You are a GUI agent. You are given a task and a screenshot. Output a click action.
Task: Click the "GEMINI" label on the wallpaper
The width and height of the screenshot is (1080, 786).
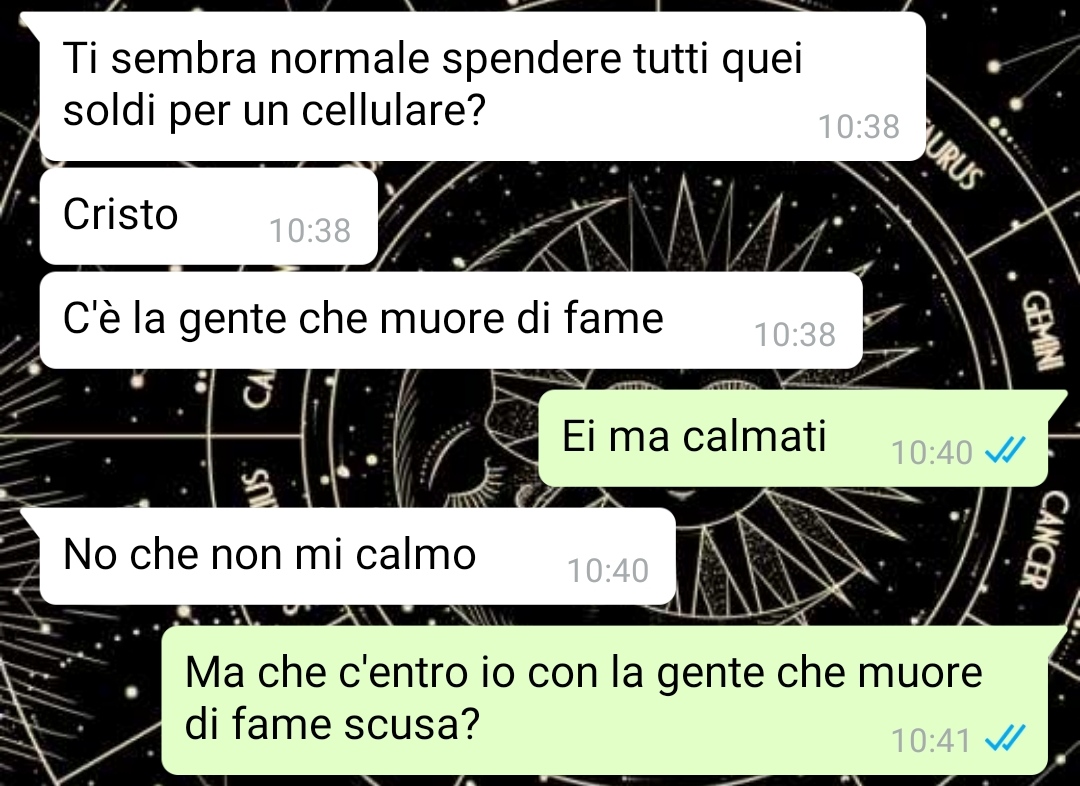[1035, 329]
